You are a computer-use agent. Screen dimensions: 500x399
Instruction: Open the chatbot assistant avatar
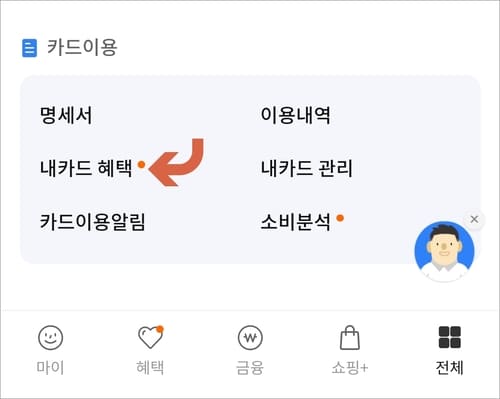(x=444, y=251)
